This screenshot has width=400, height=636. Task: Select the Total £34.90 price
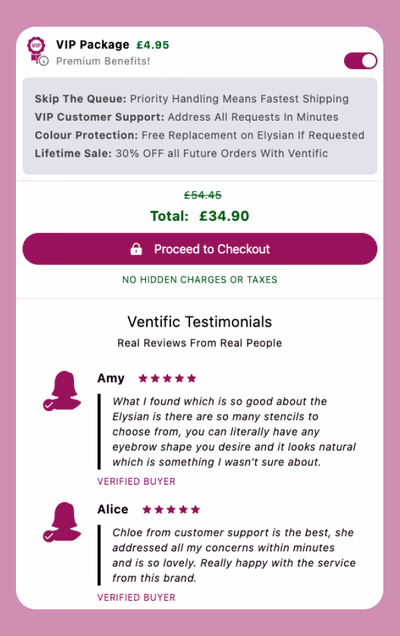[200, 216]
